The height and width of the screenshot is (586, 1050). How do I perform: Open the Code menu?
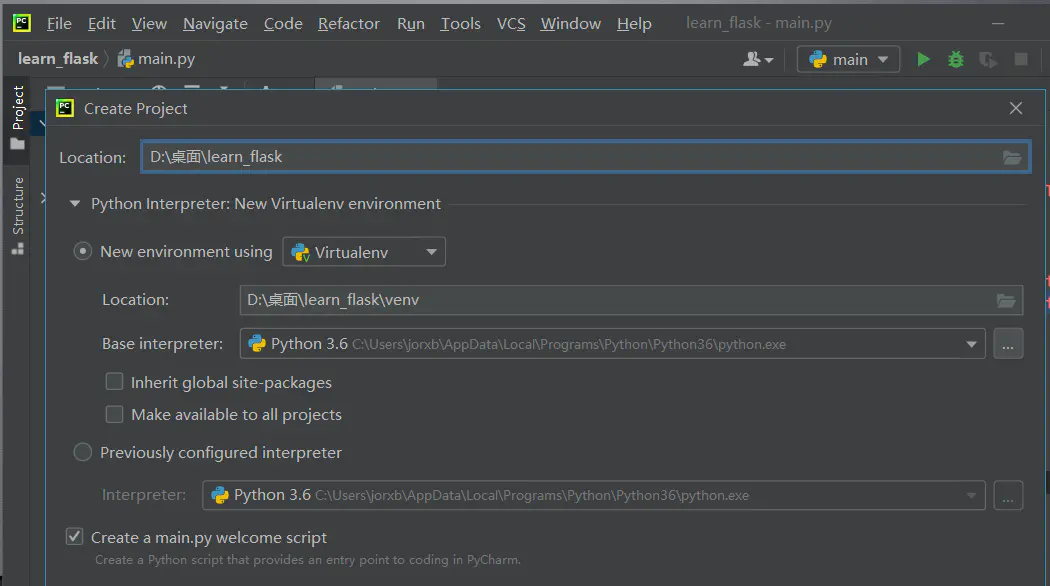click(283, 23)
